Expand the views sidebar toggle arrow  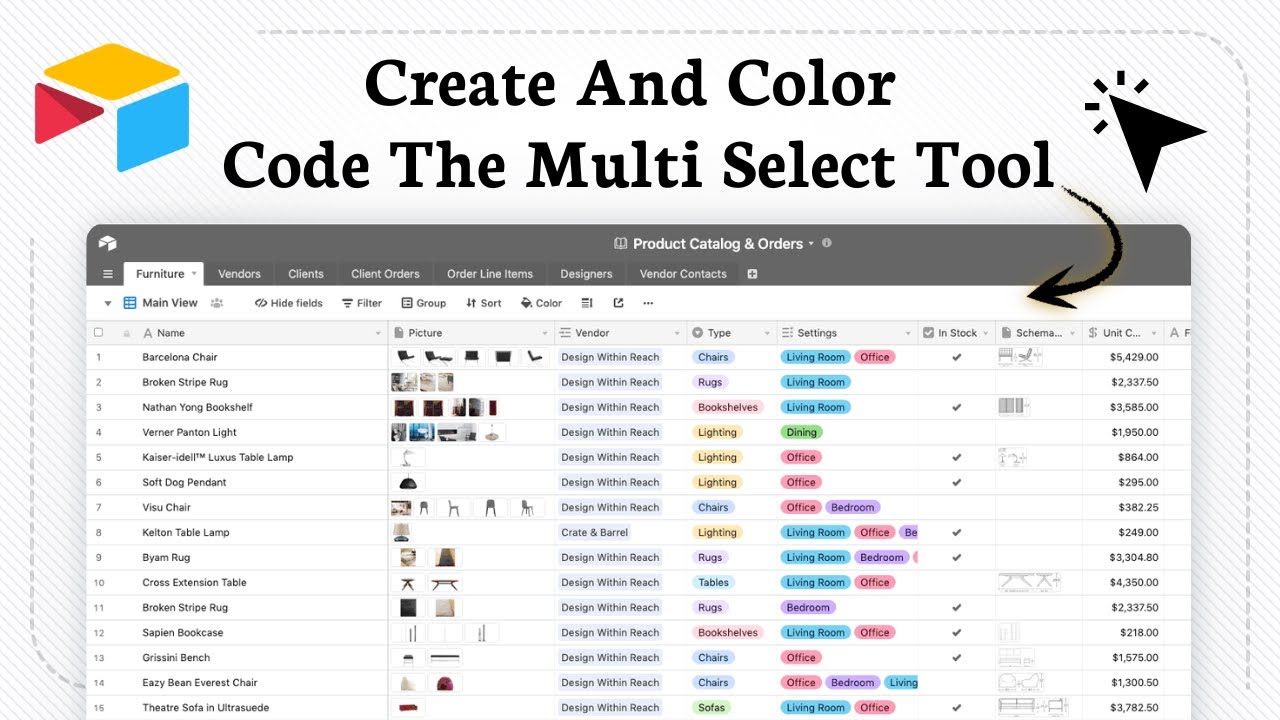[107, 303]
